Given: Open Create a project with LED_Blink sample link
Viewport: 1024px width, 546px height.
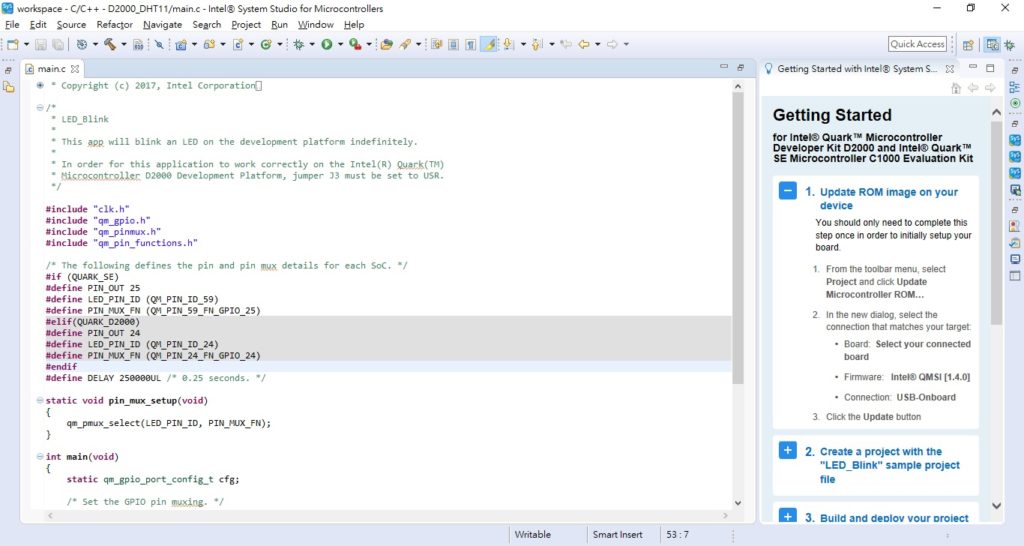Looking at the screenshot, I should pos(889,465).
